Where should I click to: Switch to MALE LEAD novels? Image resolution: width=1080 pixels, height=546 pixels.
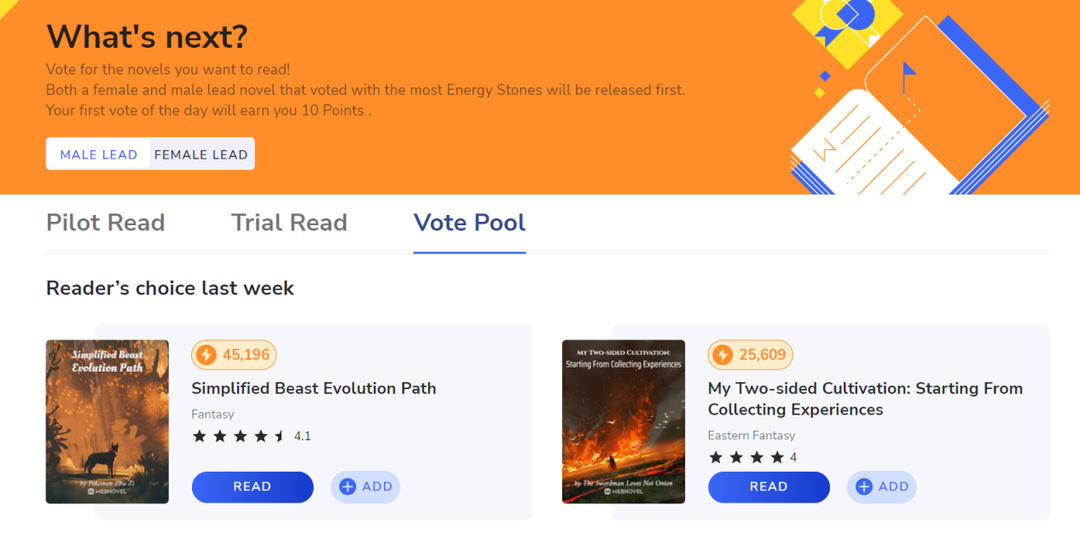click(99, 154)
